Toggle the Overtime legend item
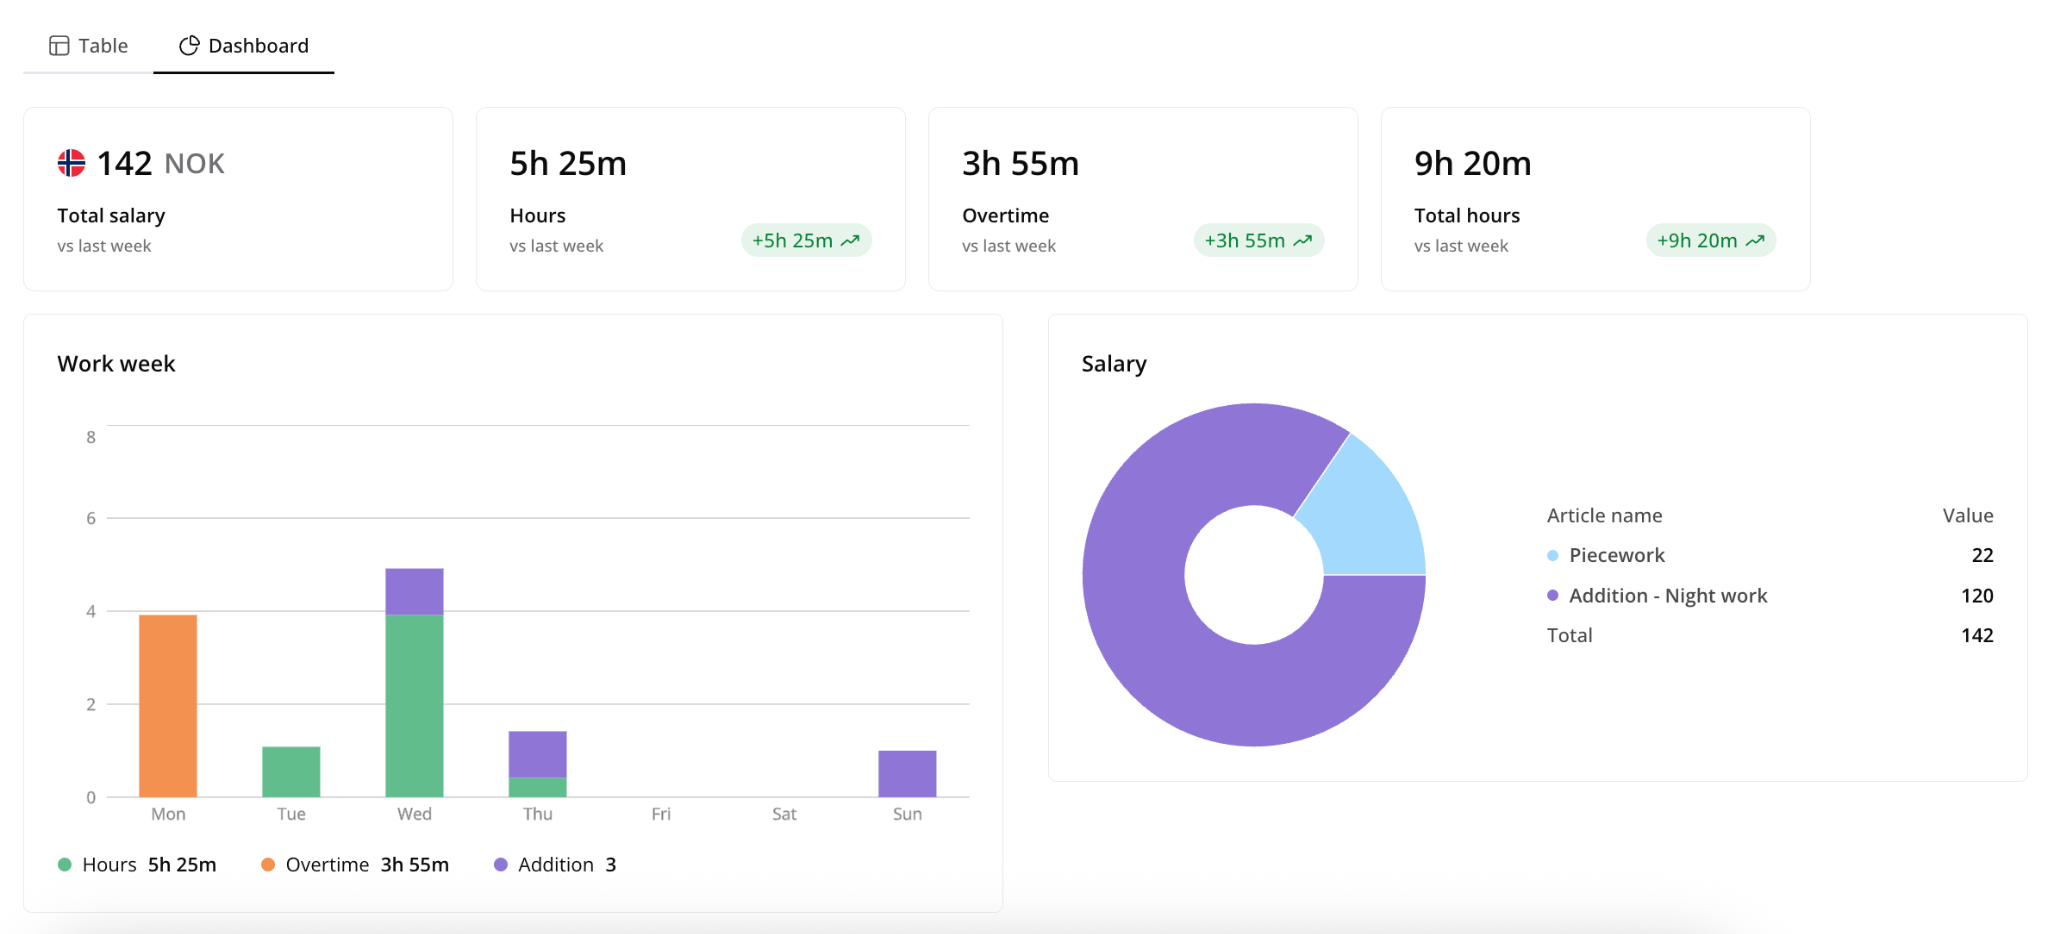 [355, 865]
